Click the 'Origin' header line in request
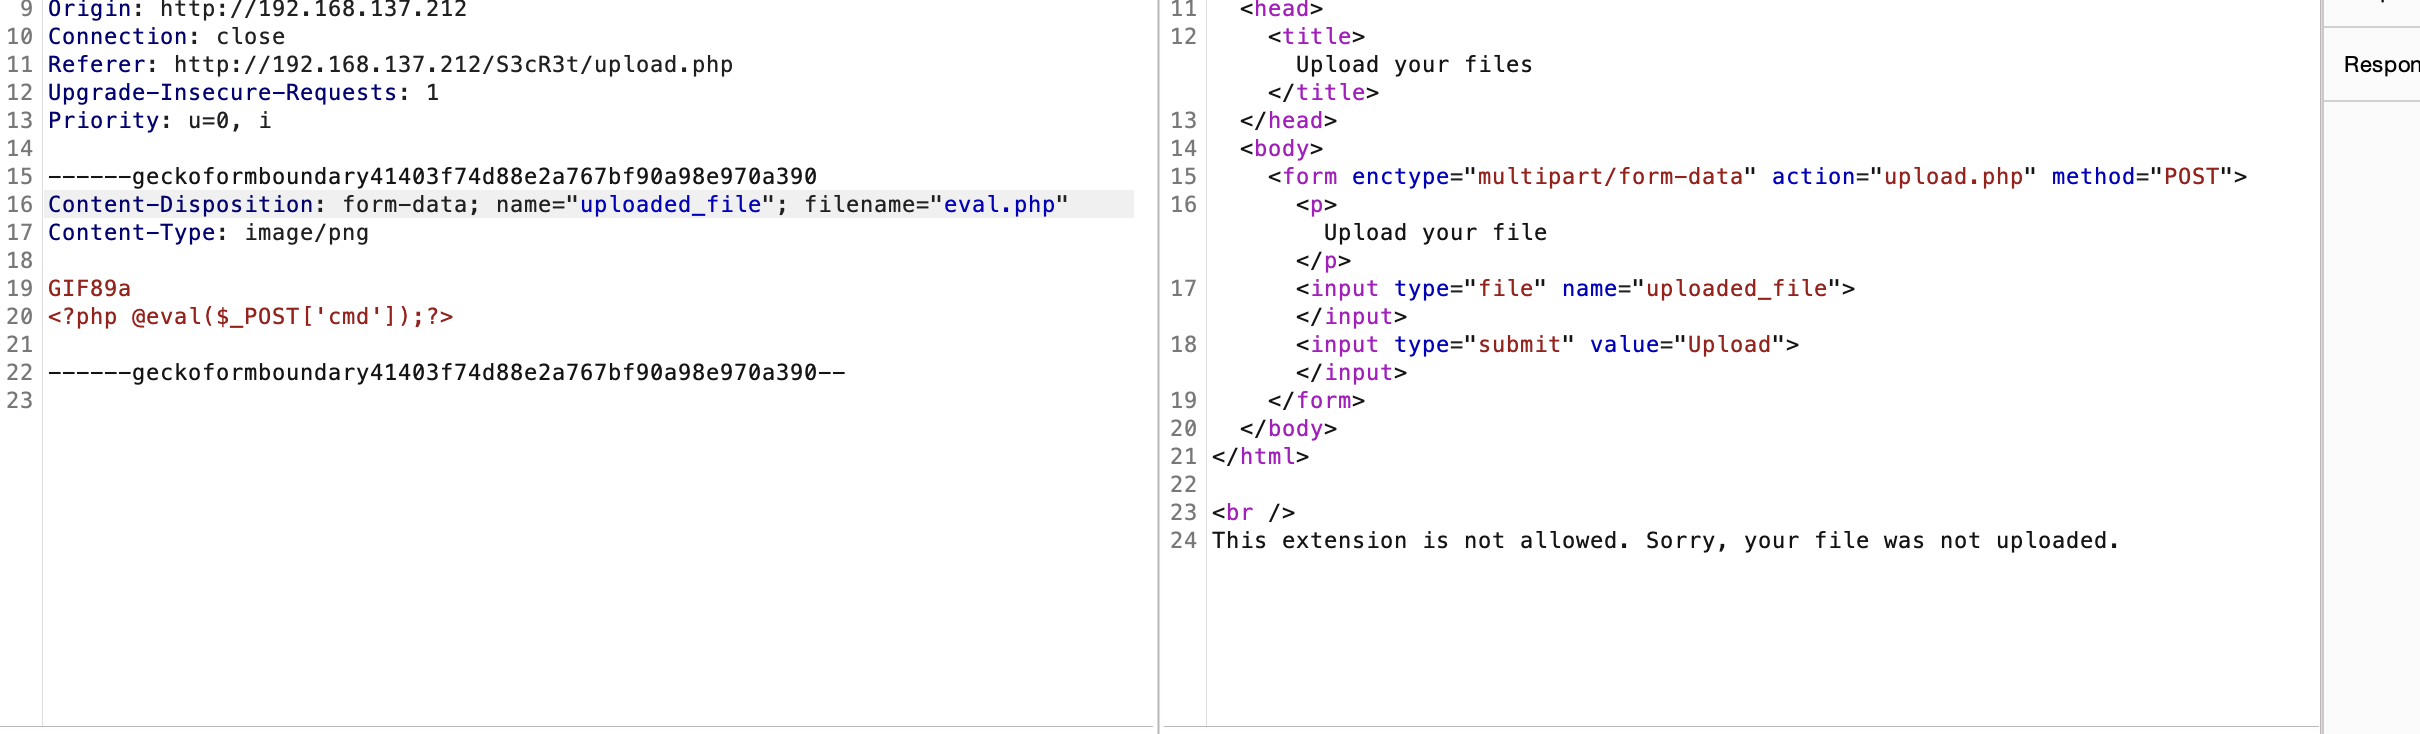This screenshot has height=734, width=2420. click(257, 10)
